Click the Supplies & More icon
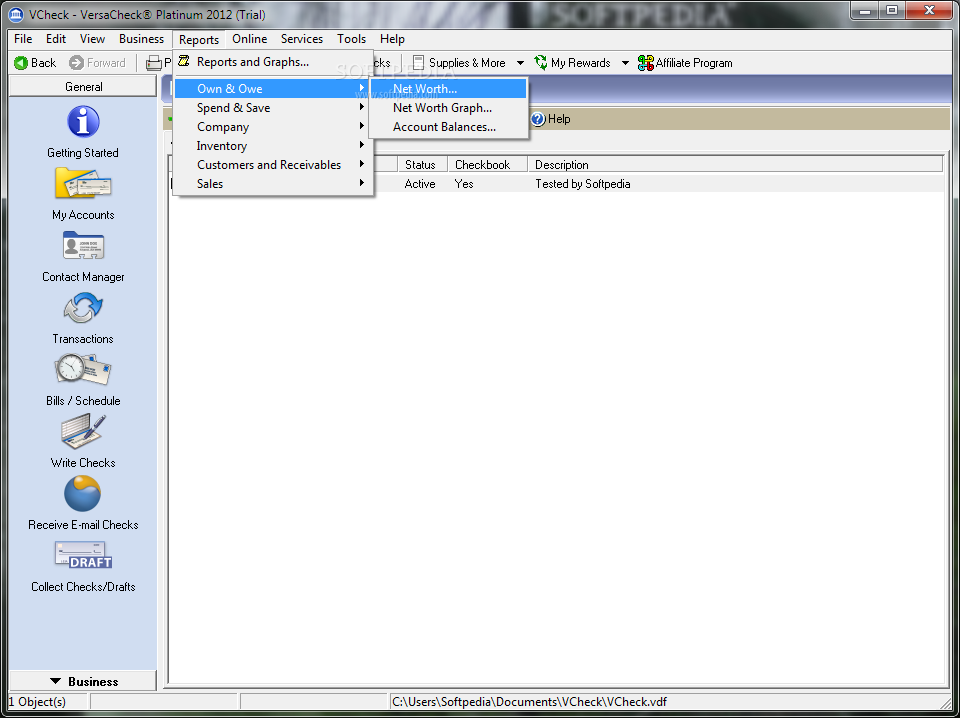Viewport: 960px width, 718px height. click(419, 62)
